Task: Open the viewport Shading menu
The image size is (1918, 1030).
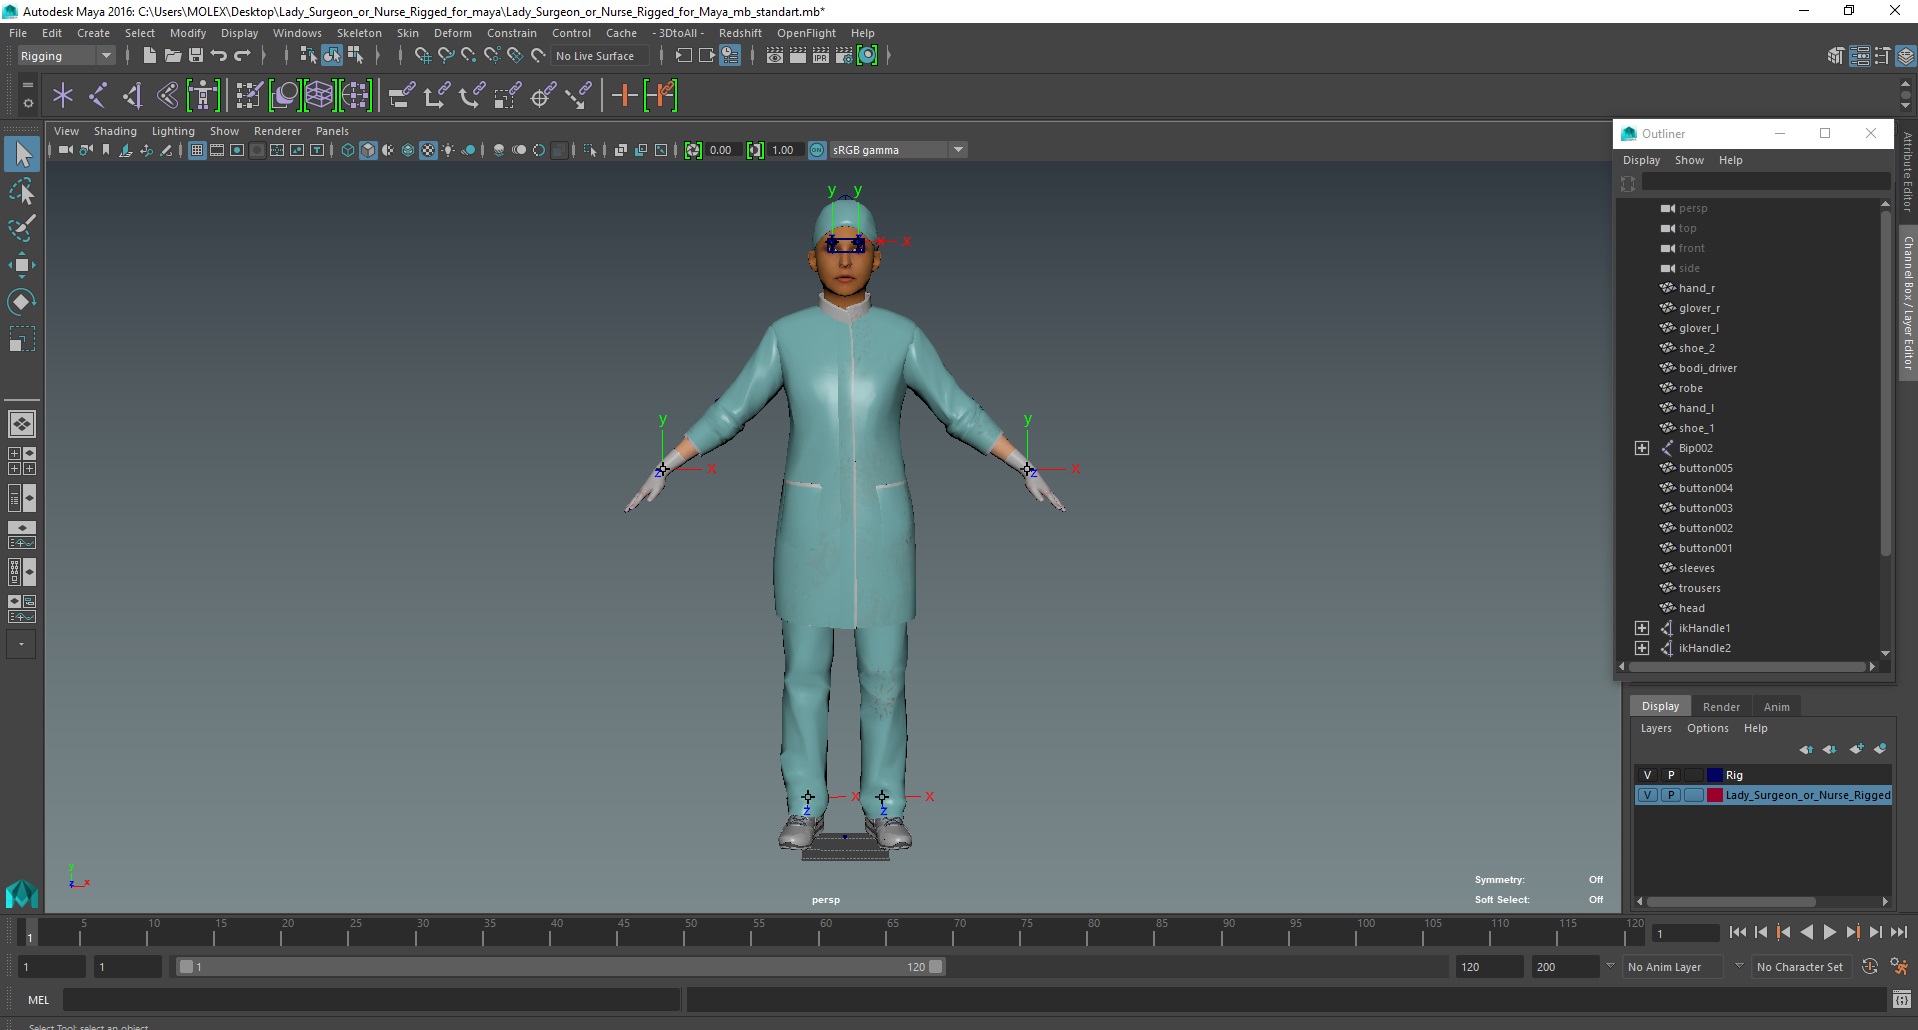Action: [x=115, y=131]
